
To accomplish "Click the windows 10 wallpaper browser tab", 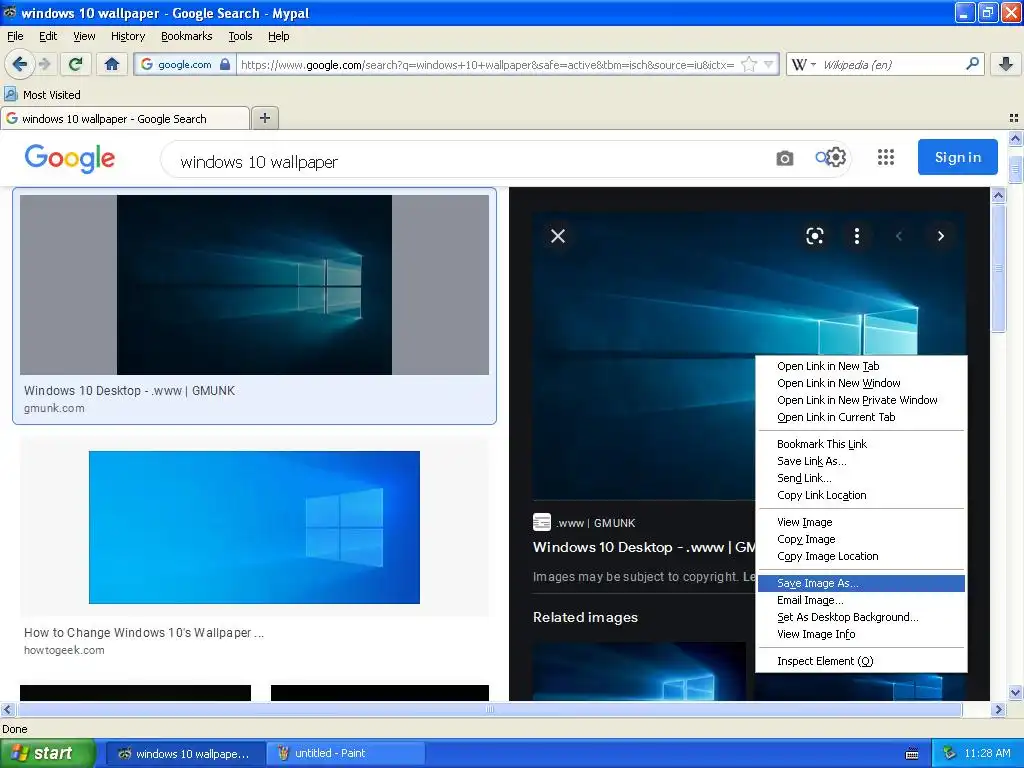I will [x=125, y=118].
